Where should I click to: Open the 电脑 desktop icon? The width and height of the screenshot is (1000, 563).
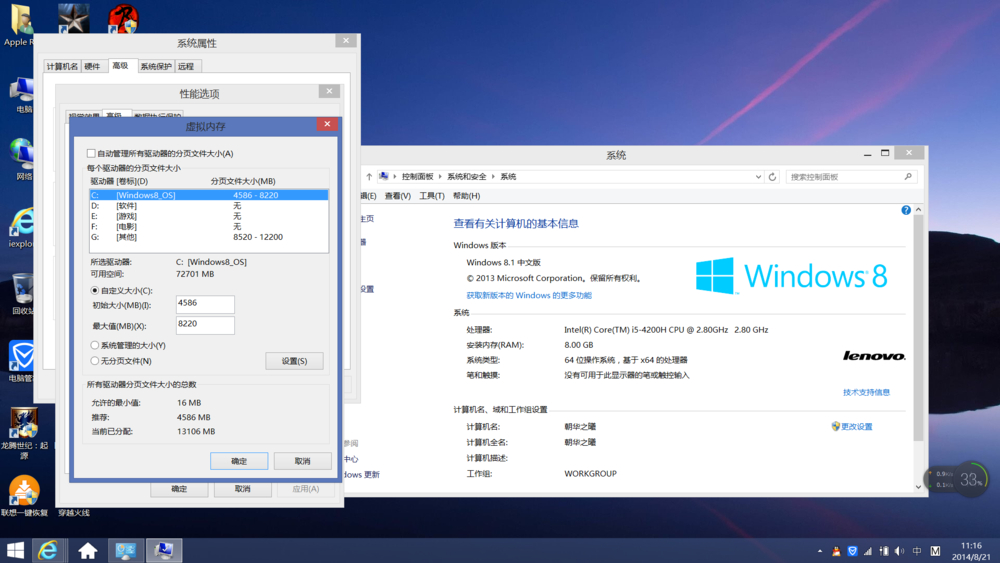22,94
